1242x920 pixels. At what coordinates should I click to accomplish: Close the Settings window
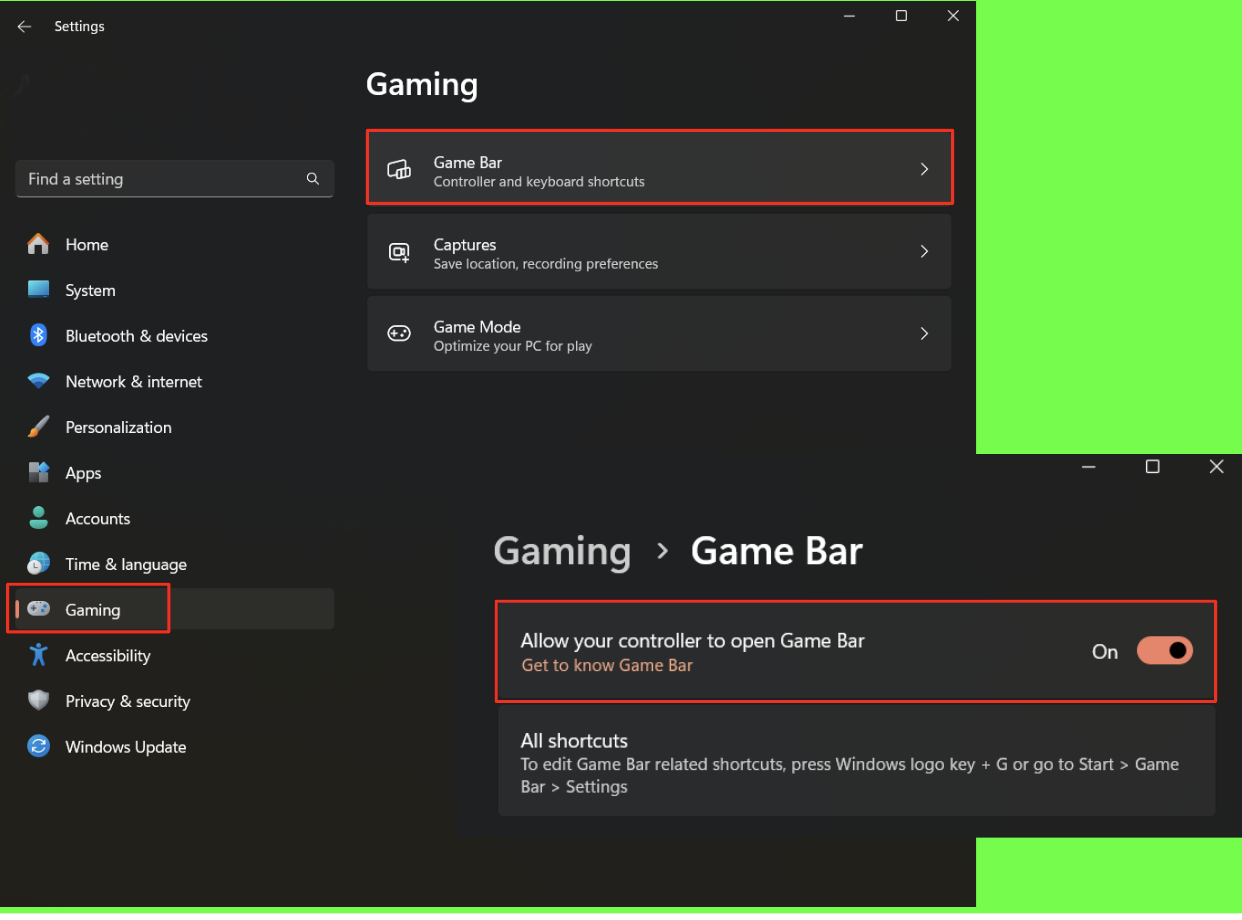(953, 16)
